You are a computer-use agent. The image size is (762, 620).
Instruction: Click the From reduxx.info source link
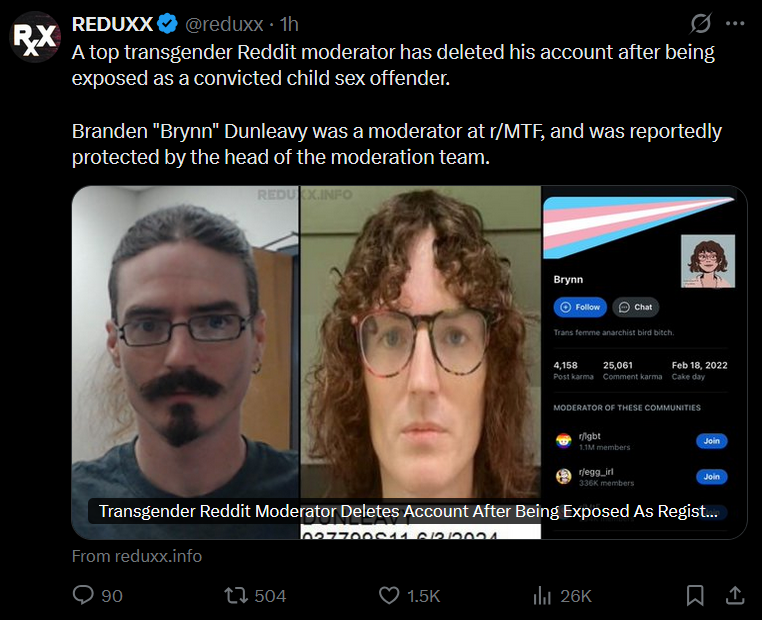pyautogui.click(x=137, y=556)
